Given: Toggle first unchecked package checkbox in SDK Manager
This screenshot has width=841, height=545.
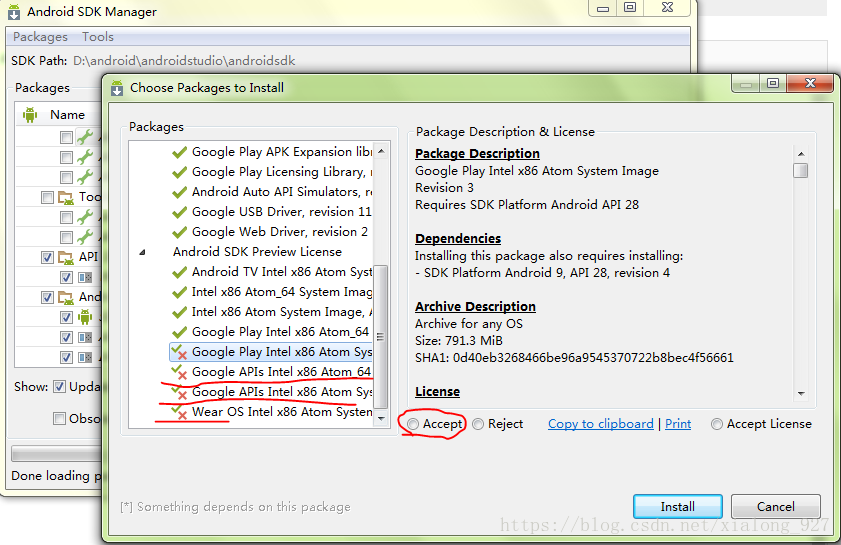Looking at the screenshot, I should pos(67,138).
